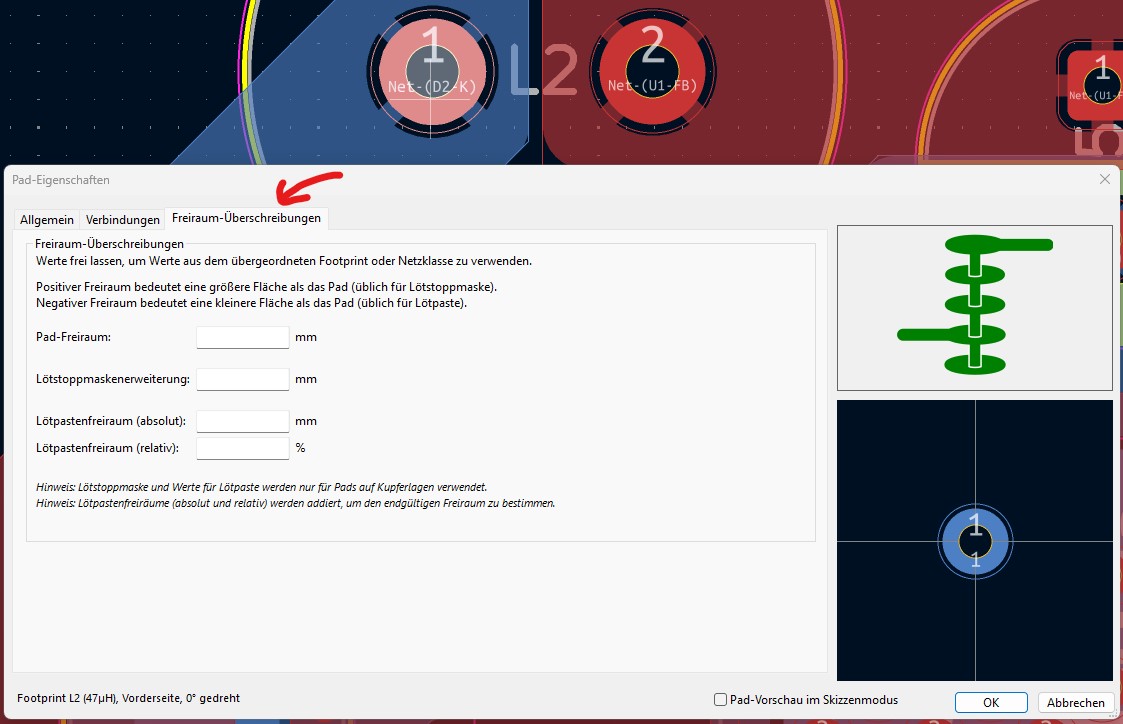The image size is (1123, 724).
Task: Click the Lötpastenfreiraum (absolut) field
Action: (x=242, y=421)
